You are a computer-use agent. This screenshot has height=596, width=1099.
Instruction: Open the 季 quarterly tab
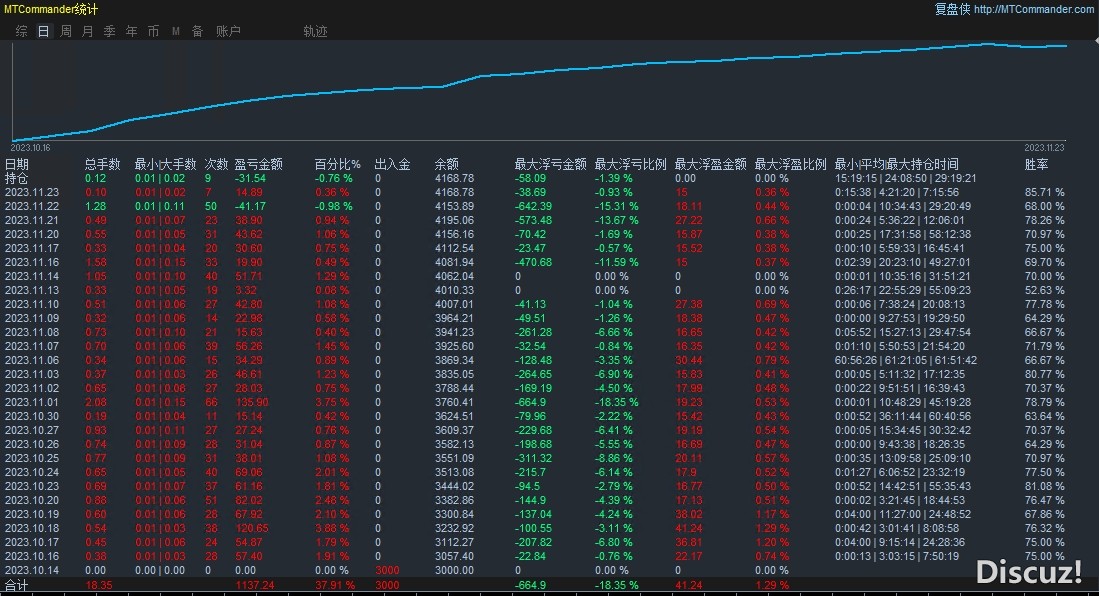(x=109, y=31)
